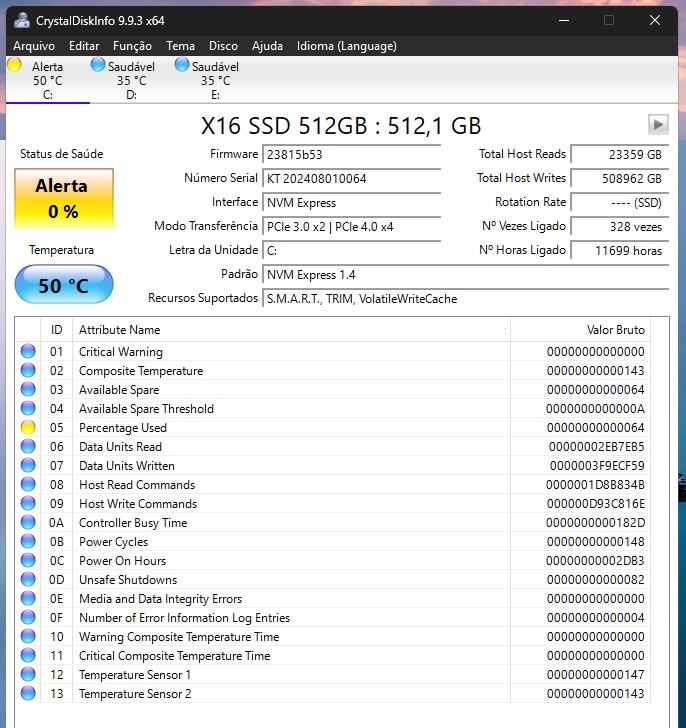Click the power-on count value 328 vezes
The height and width of the screenshot is (728, 686).
[x=620, y=227]
